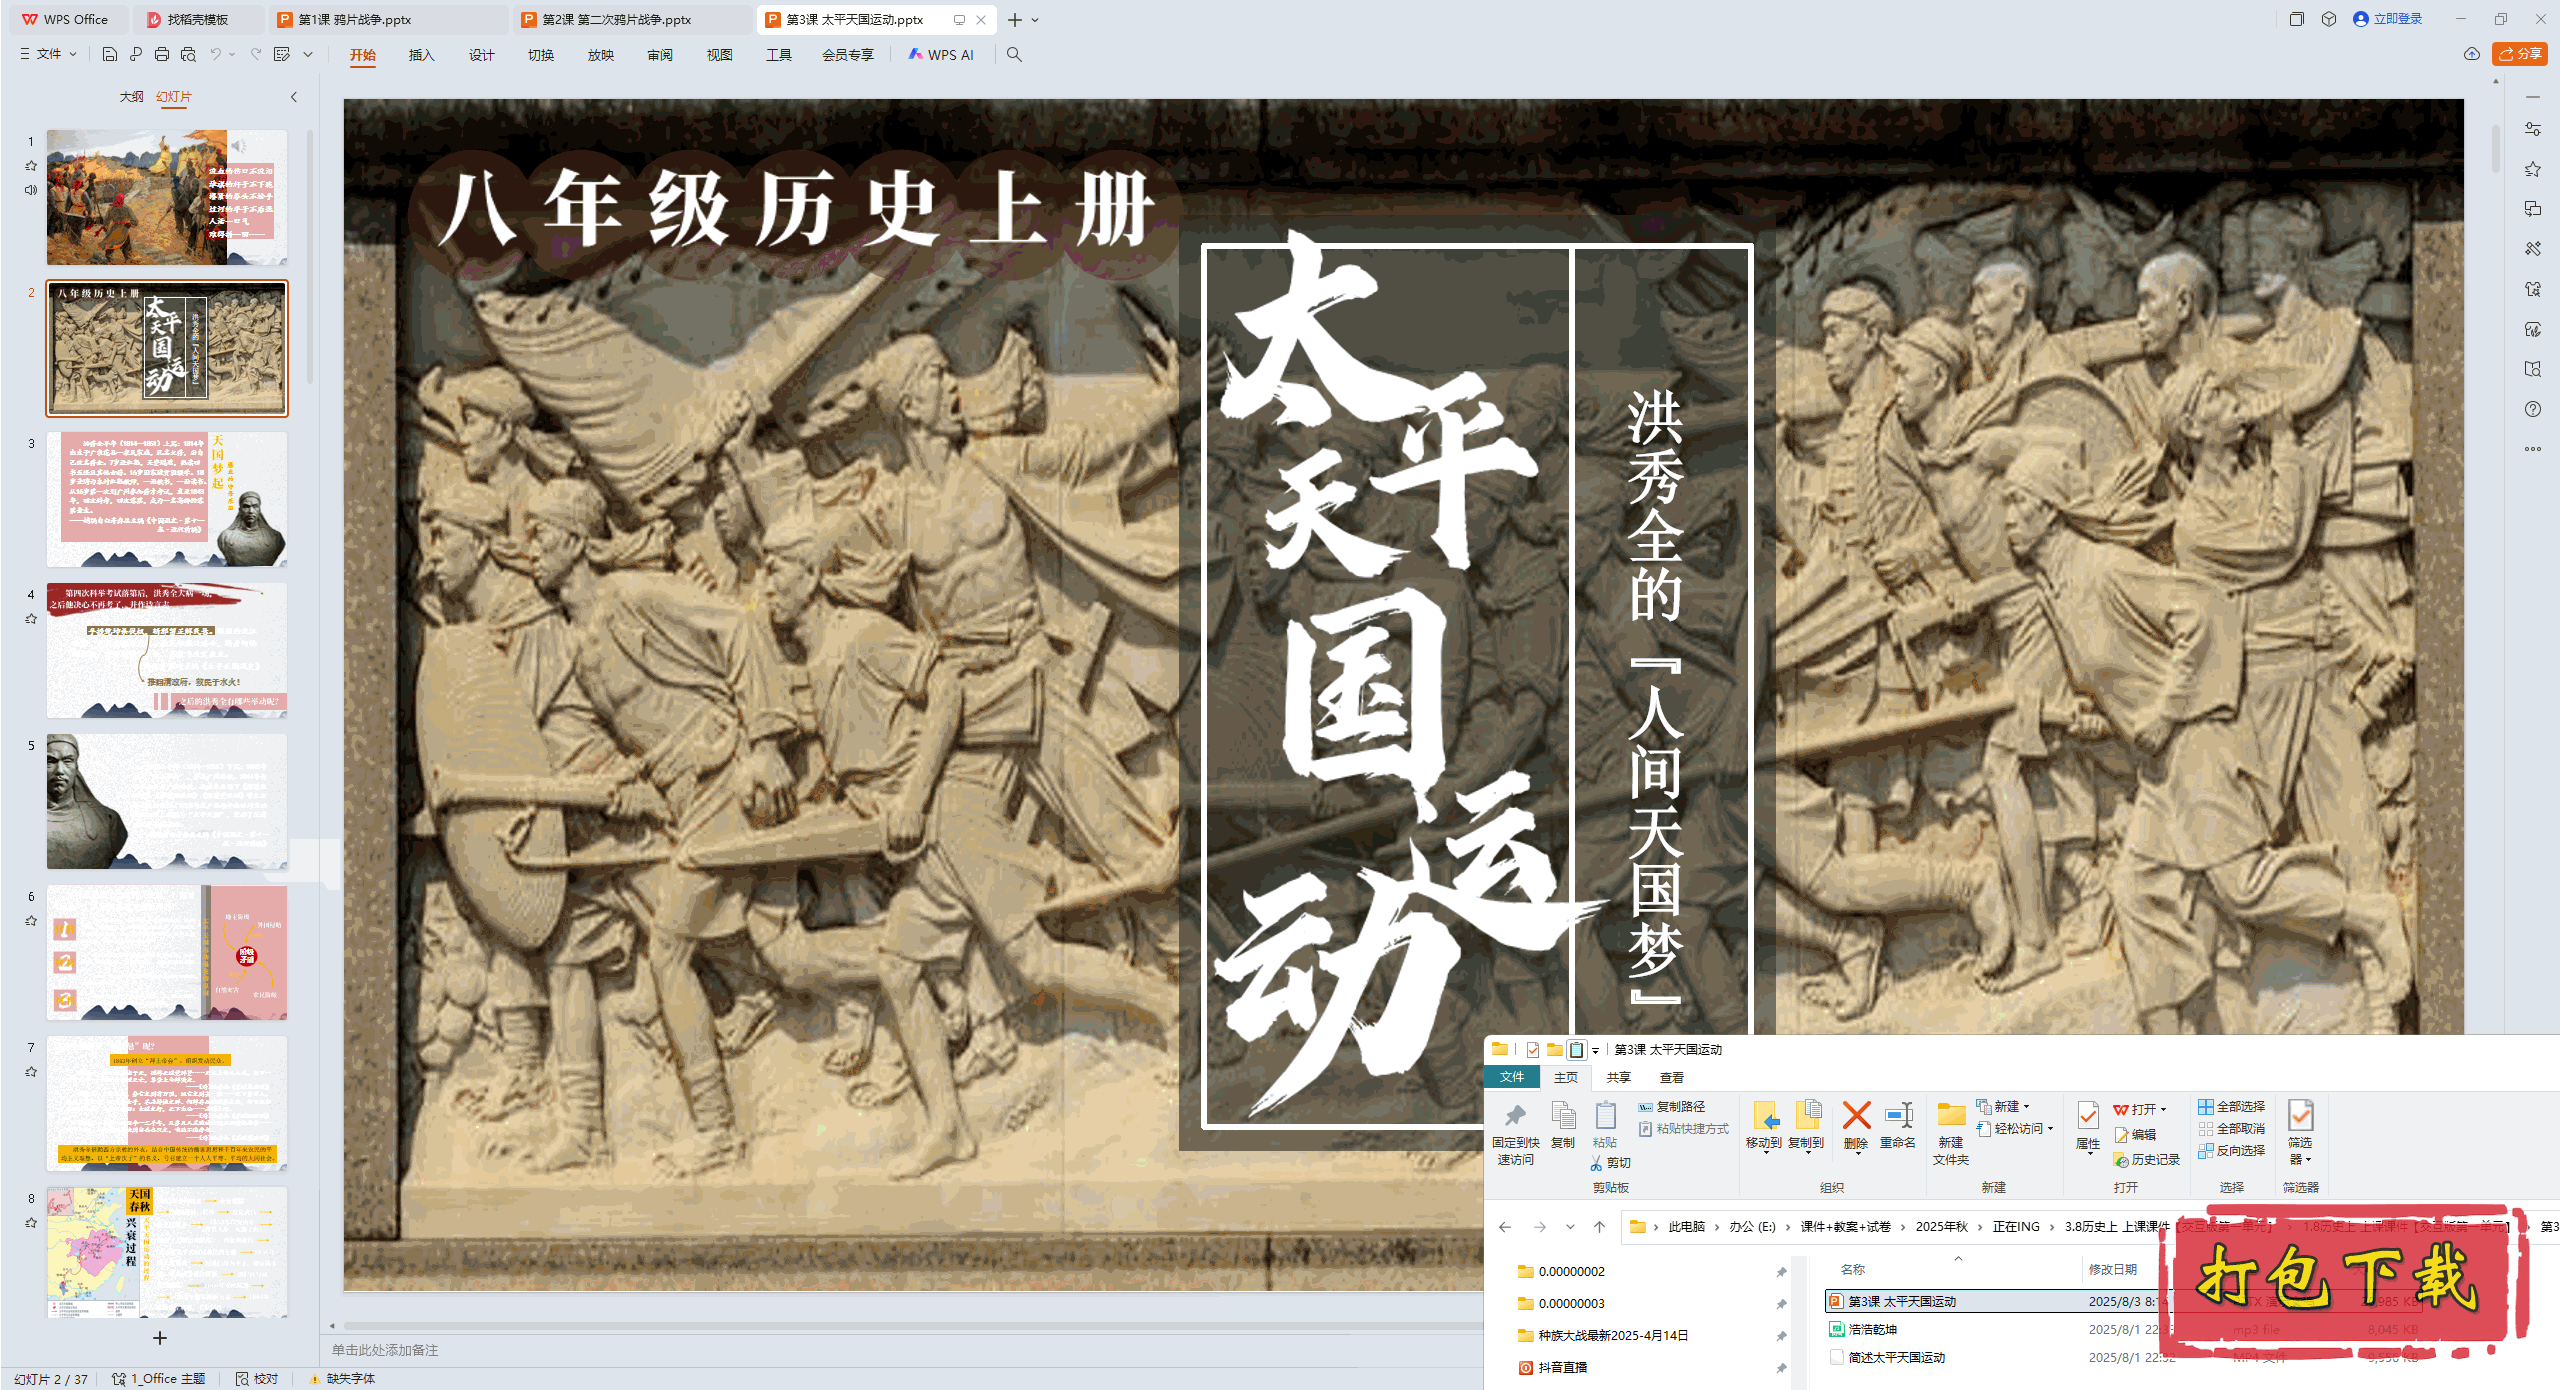Viewport: 2560px width, 1390px height.
Task: Toggle the star marker on slide 4
Action: tap(31, 619)
